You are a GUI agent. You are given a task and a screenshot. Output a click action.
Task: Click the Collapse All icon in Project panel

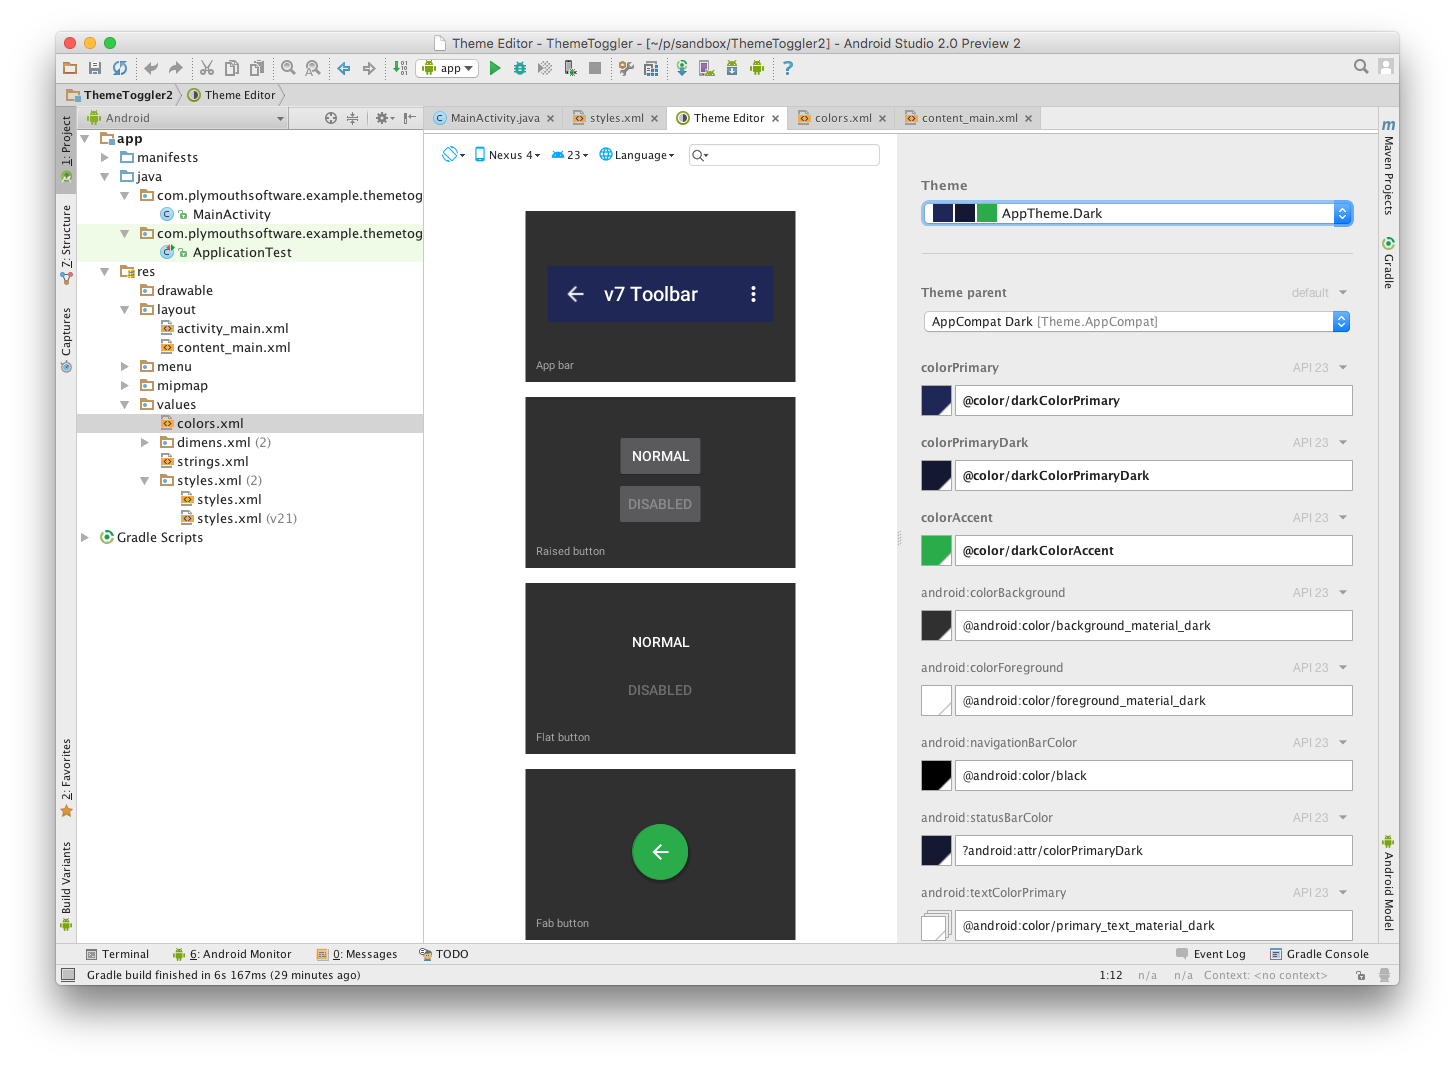(x=352, y=118)
